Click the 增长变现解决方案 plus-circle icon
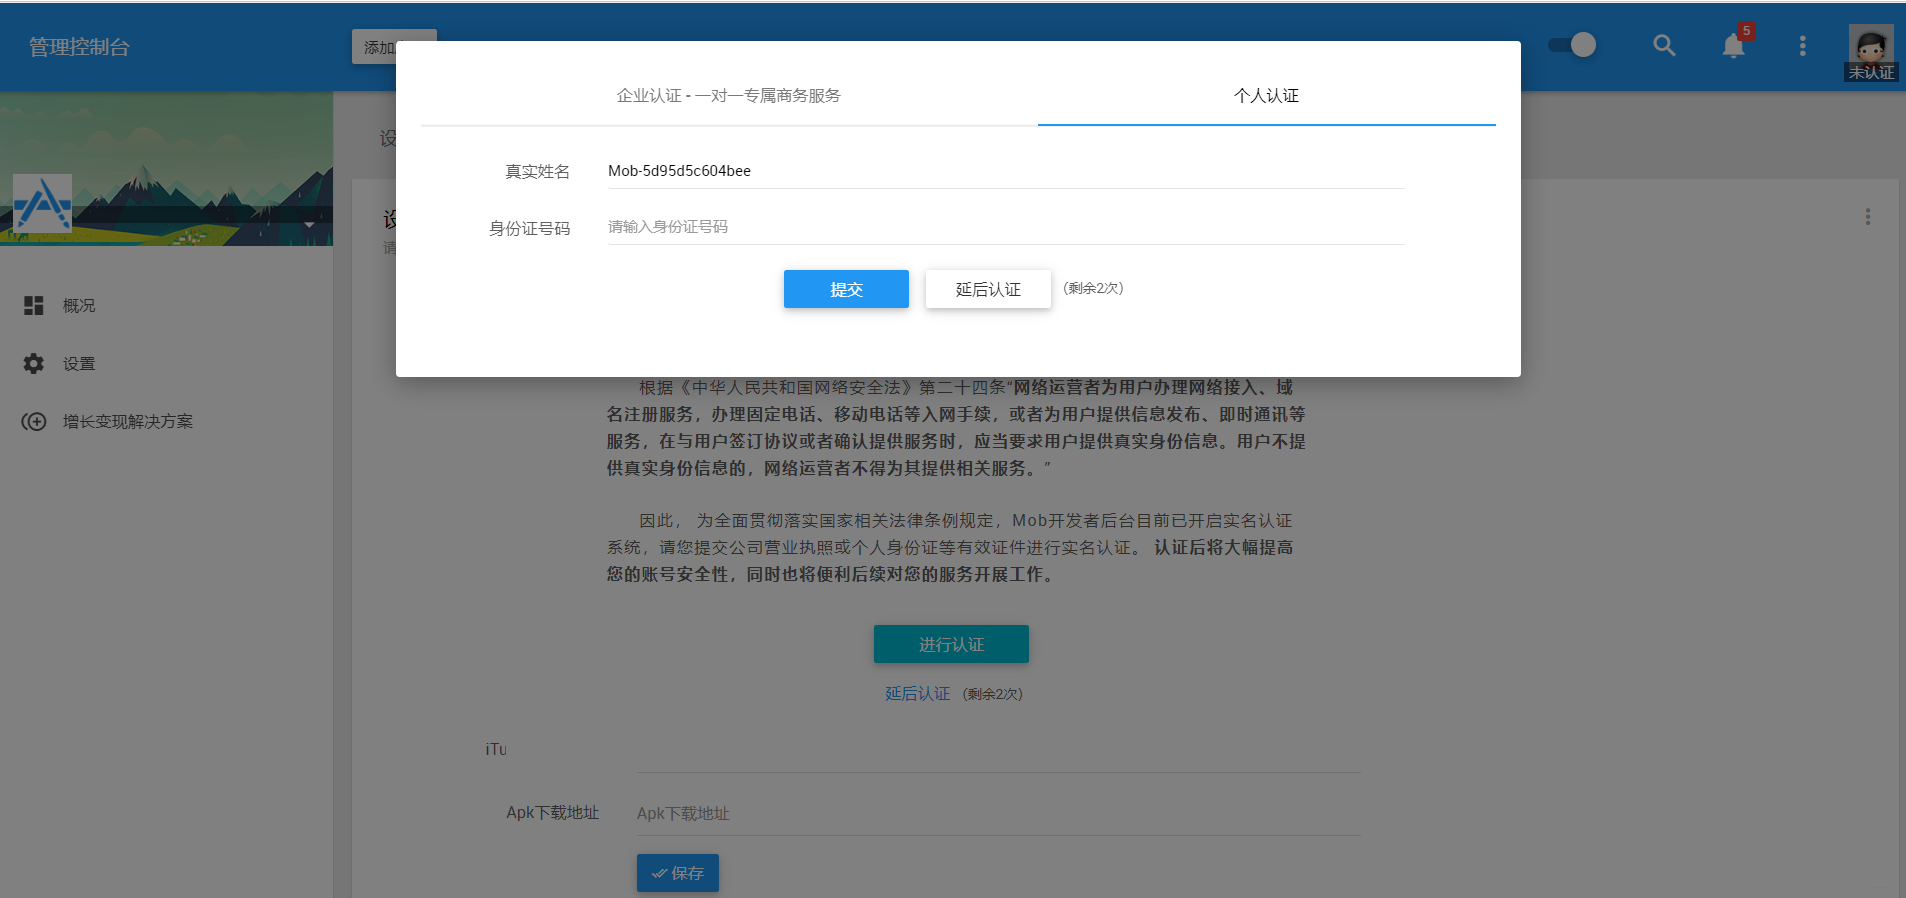The height and width of the screenshot is (898, 1906). click(34, 422)
